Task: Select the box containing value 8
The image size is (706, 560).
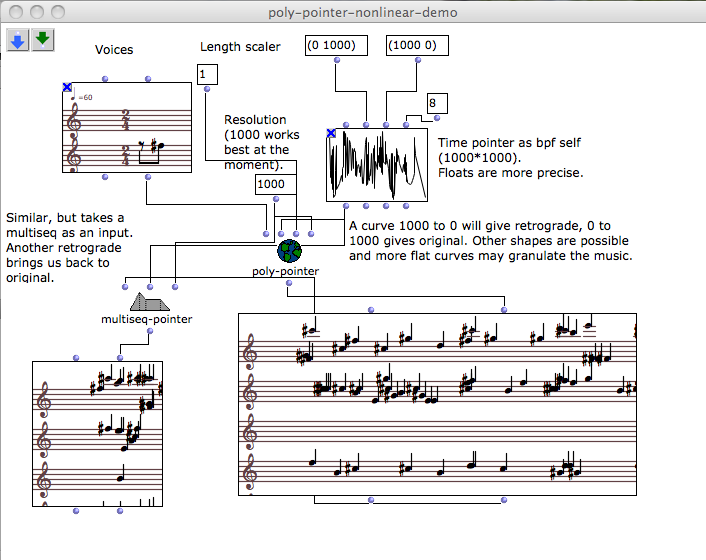Action: (437, 104)
